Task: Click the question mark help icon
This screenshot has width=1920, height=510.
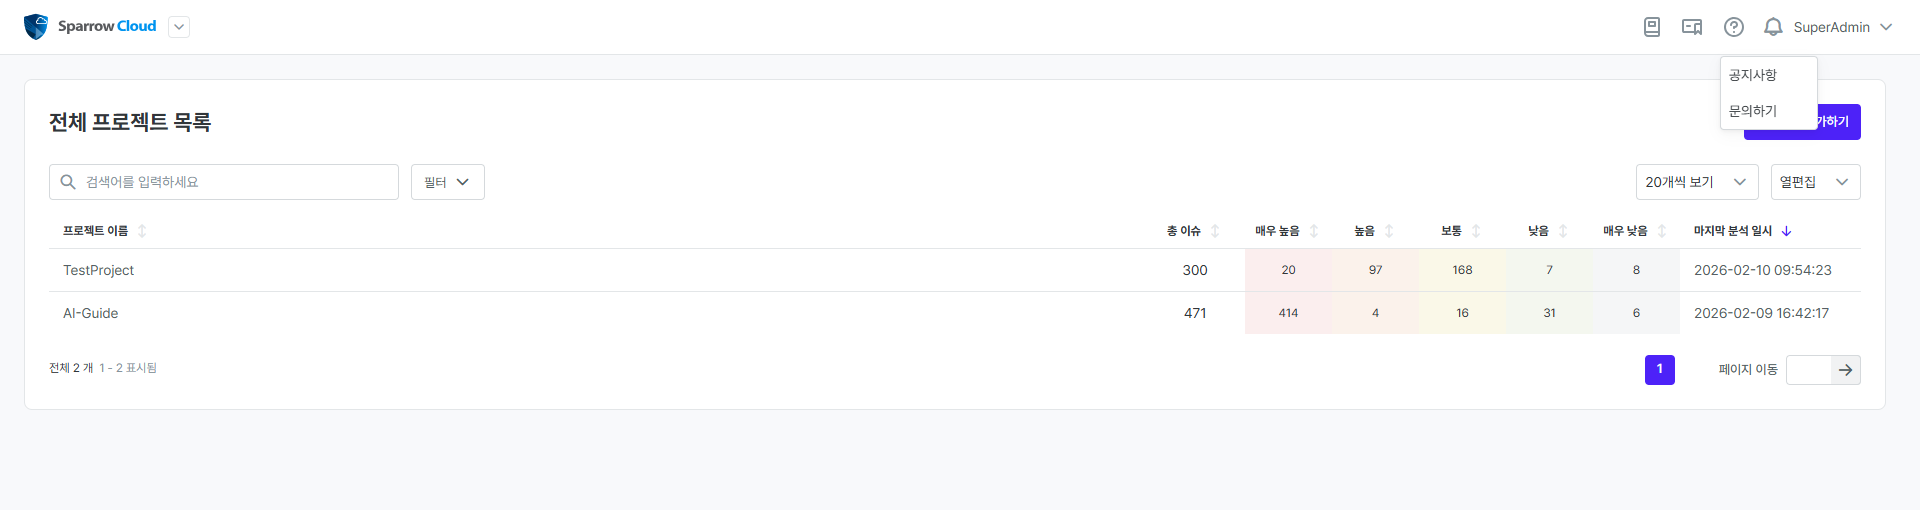Action: [x=1734, y=27]
